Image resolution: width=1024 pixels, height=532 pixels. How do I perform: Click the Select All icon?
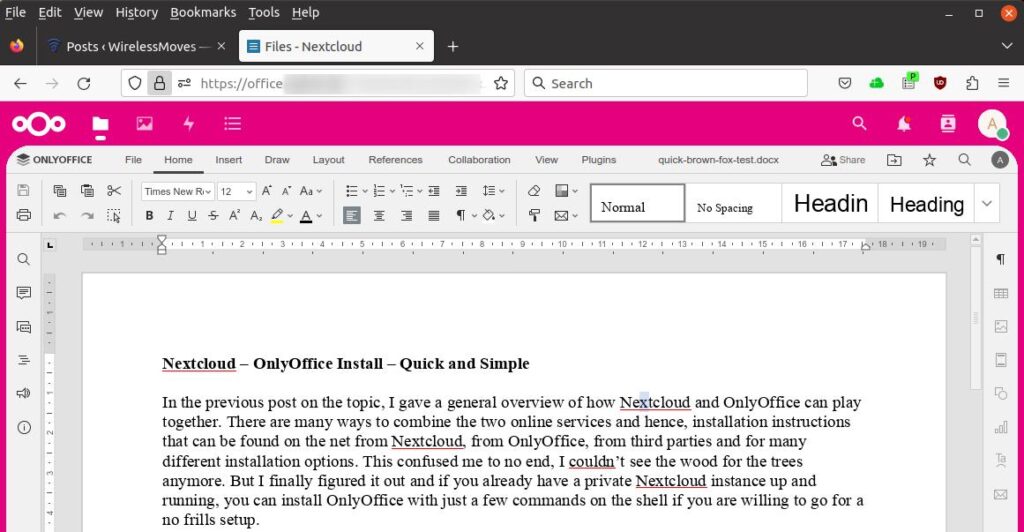click(114, 215)
